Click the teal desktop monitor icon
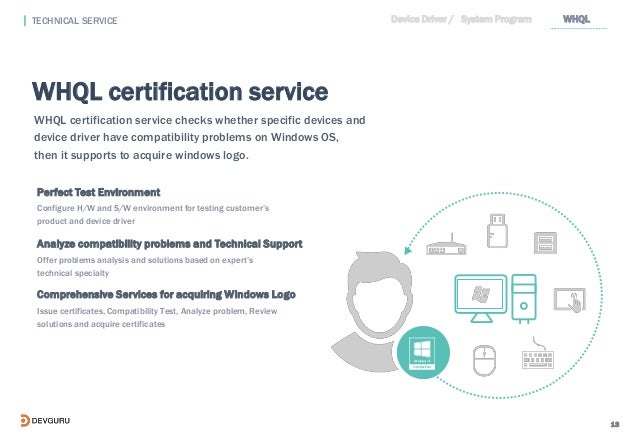 coord(481,298)
